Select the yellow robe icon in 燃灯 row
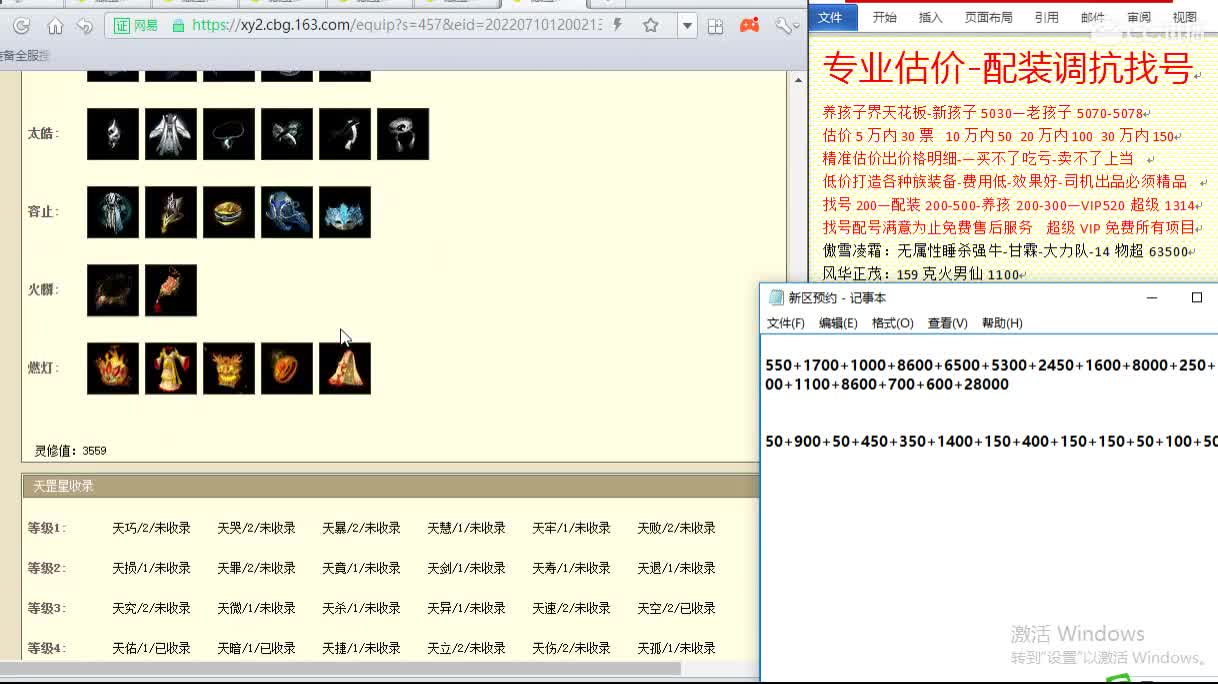The width and height of the screenshot is (1218, 684). point(171,368)
